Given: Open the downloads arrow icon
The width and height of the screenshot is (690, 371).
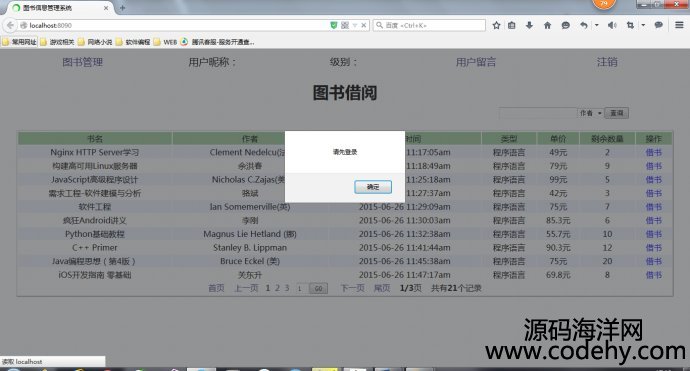Looking at the screenshot, I should click(x=529, y=26).
